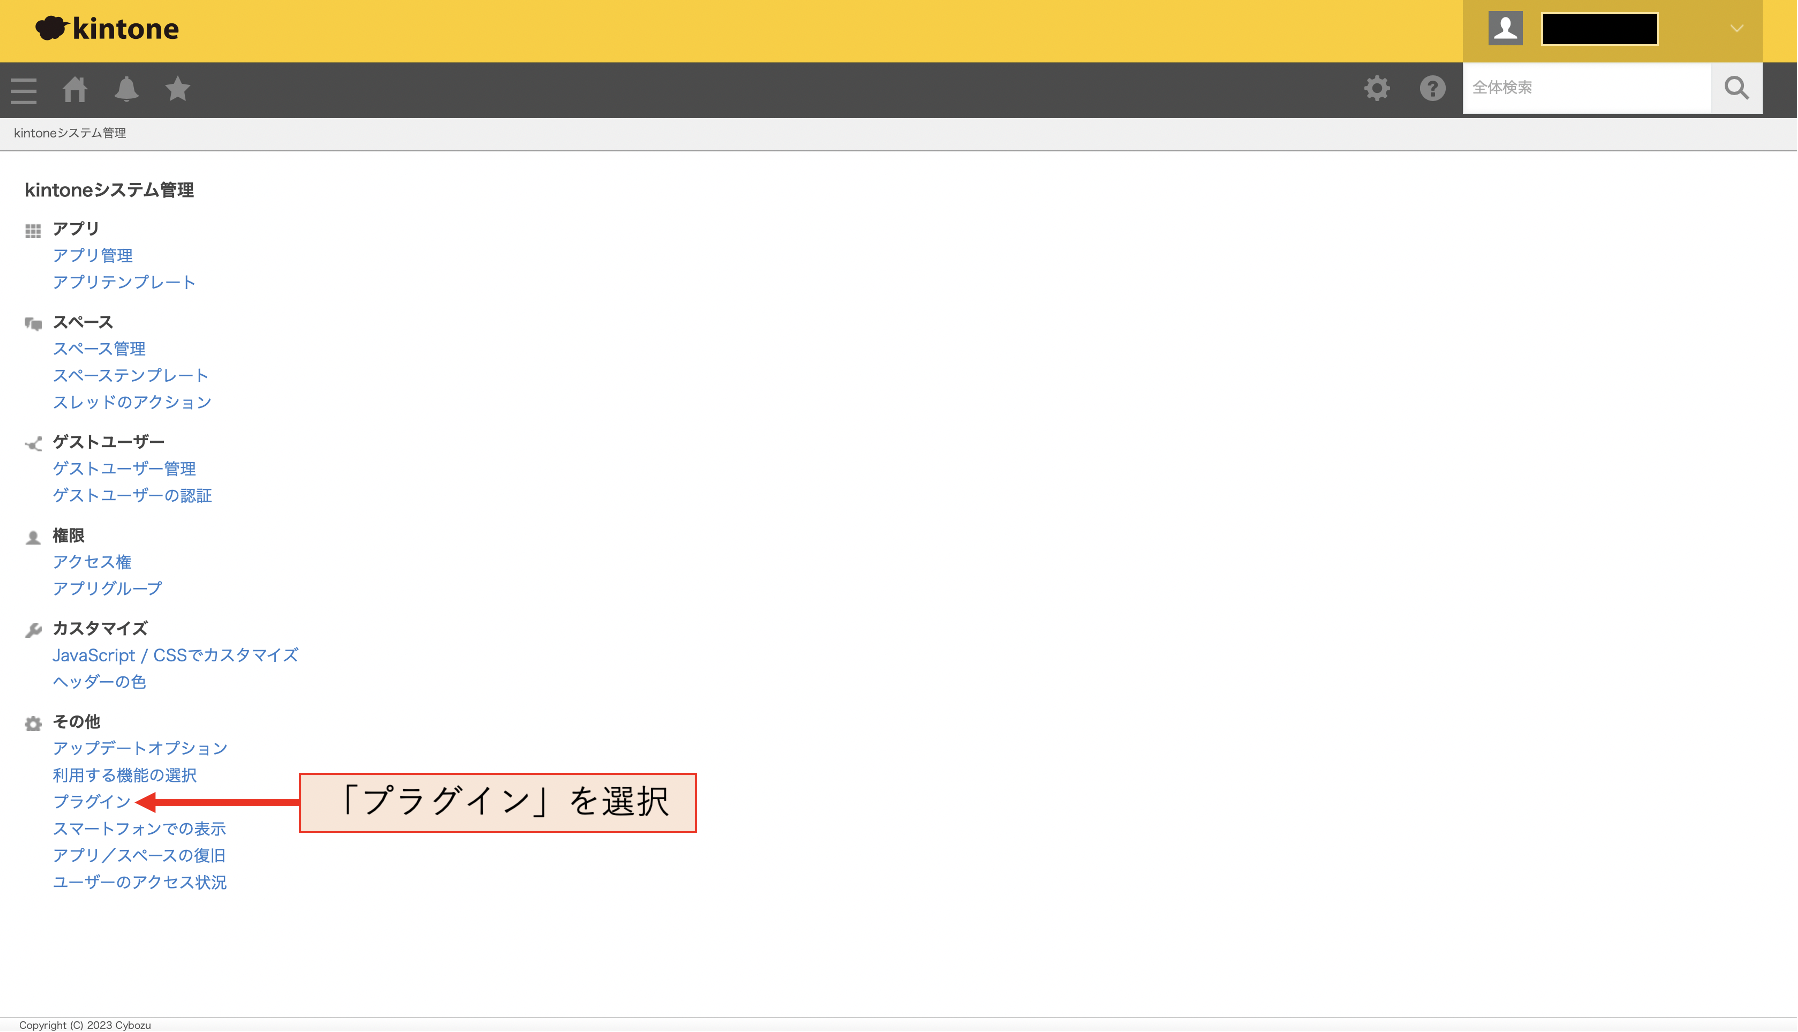This screenshot has height=1032, width=1798.
Task: Click the search magnifier button
Action: 1737,88
